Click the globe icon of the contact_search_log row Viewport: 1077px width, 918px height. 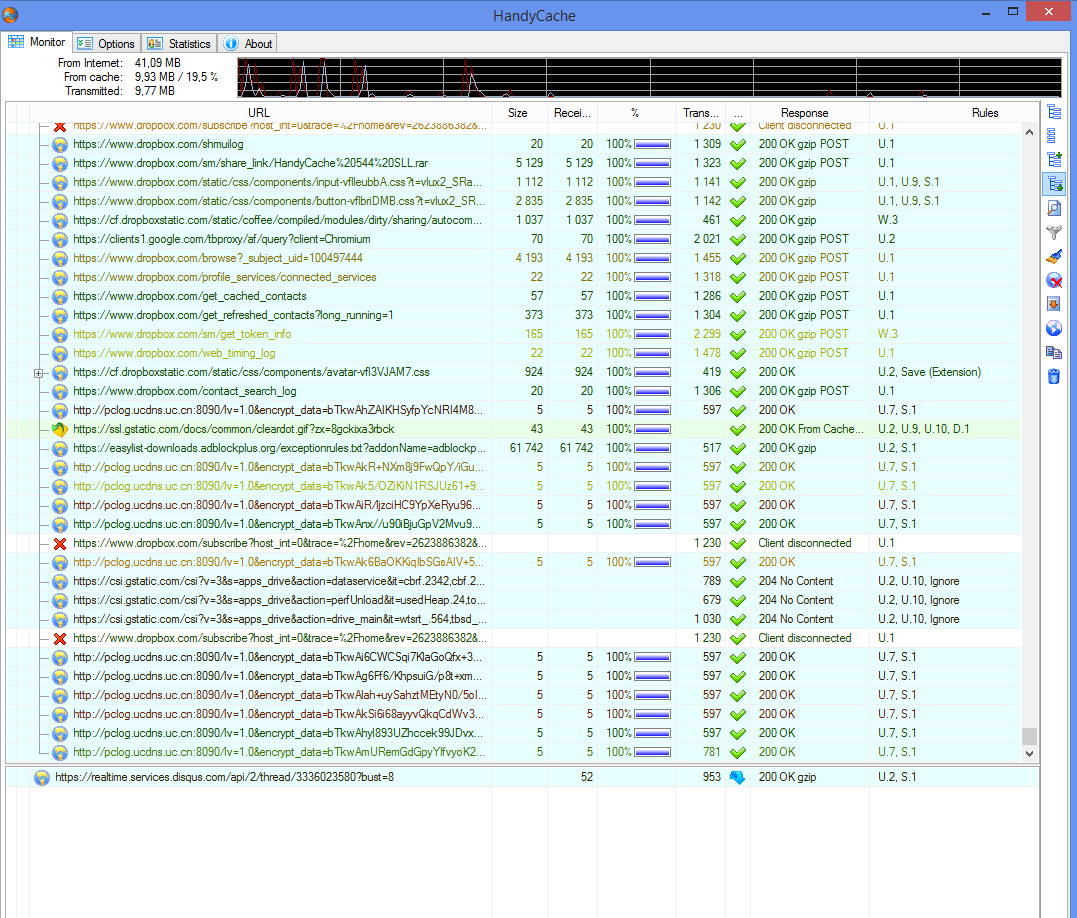click(60, 391)
